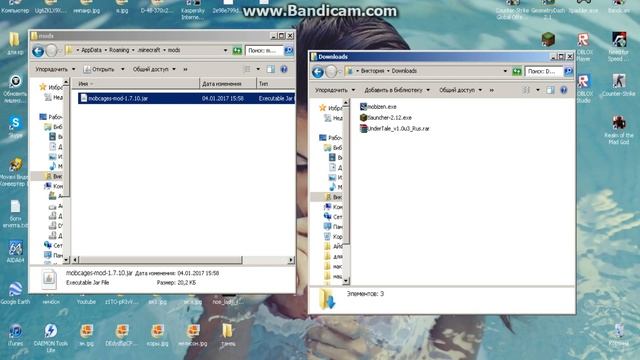The image size is (640, 360).
Task: Open Компьютер desktop icon
Action: click(15, 7)
